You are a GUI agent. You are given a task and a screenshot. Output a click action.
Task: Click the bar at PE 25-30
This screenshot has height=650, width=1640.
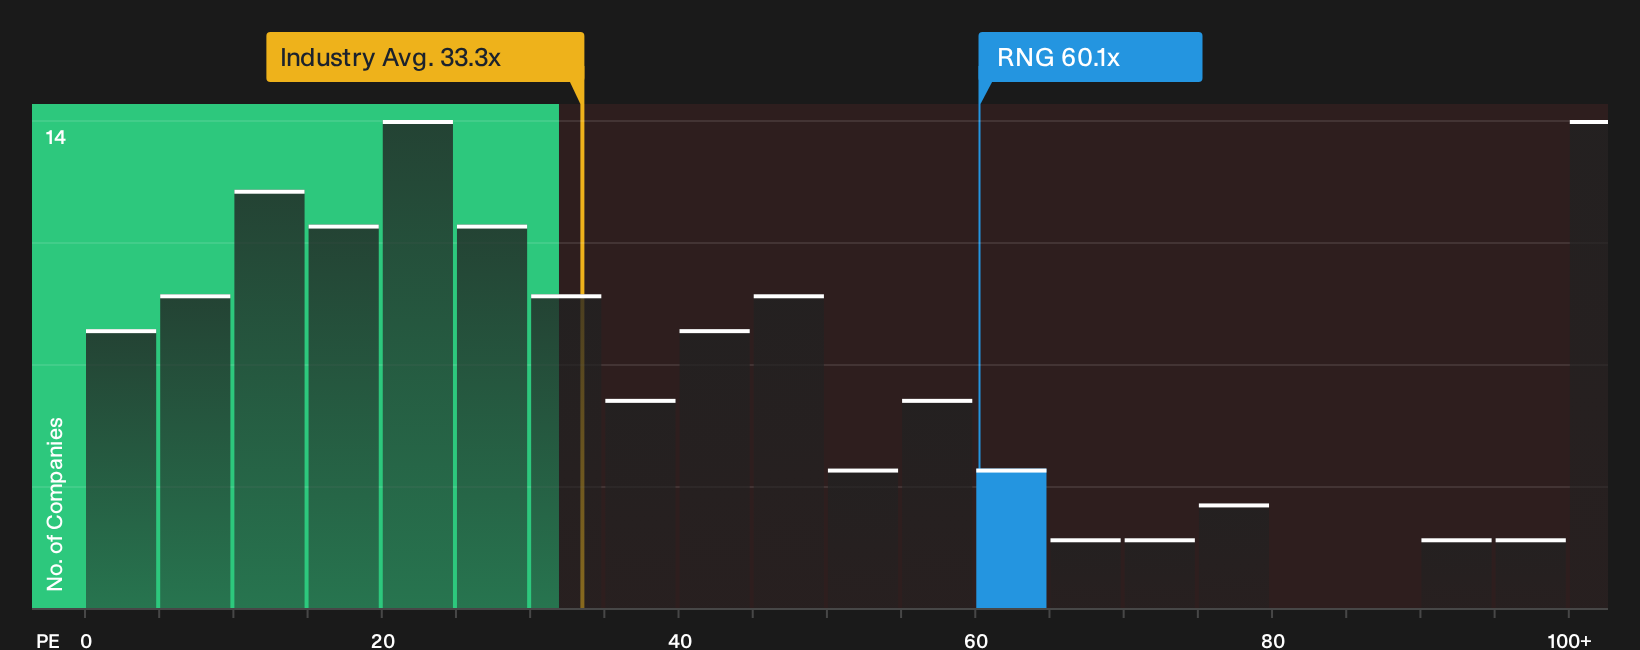click(492, 417)
